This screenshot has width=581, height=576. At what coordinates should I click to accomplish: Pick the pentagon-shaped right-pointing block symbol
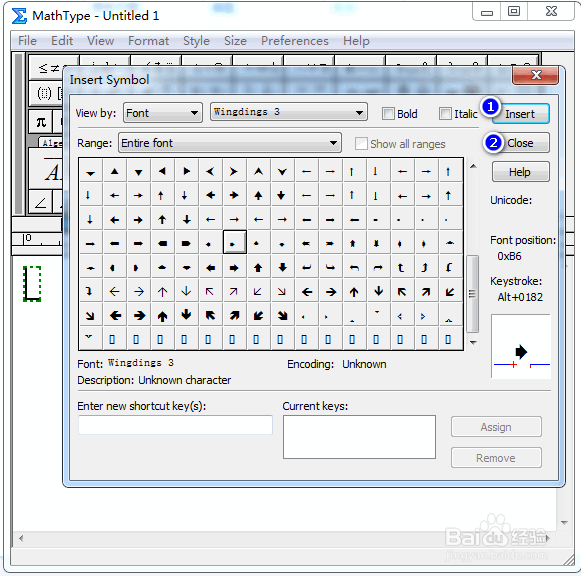click(x=186, y=243)
